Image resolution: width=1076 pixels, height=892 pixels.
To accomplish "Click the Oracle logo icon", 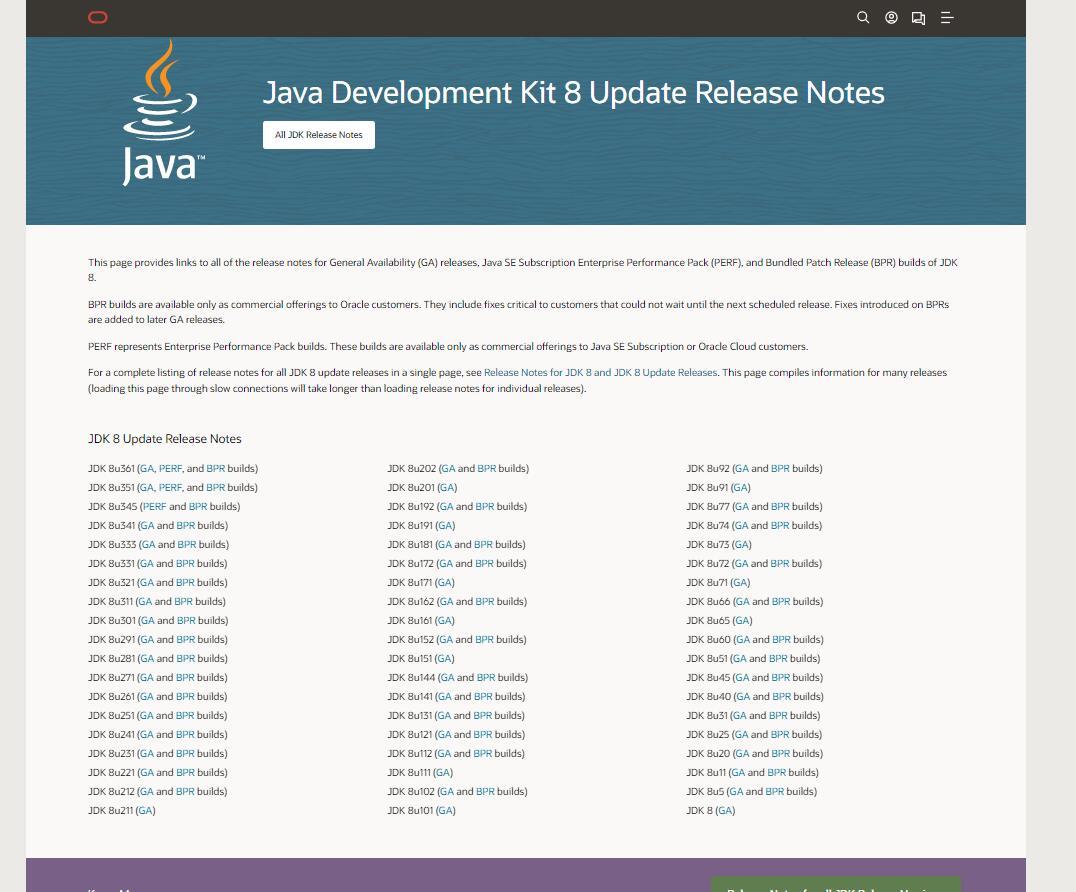I will (x=98, y=18).
